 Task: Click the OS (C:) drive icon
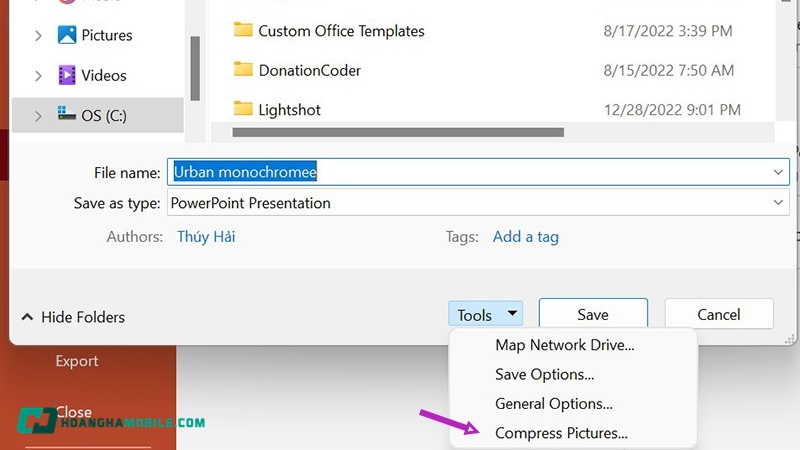68,115
